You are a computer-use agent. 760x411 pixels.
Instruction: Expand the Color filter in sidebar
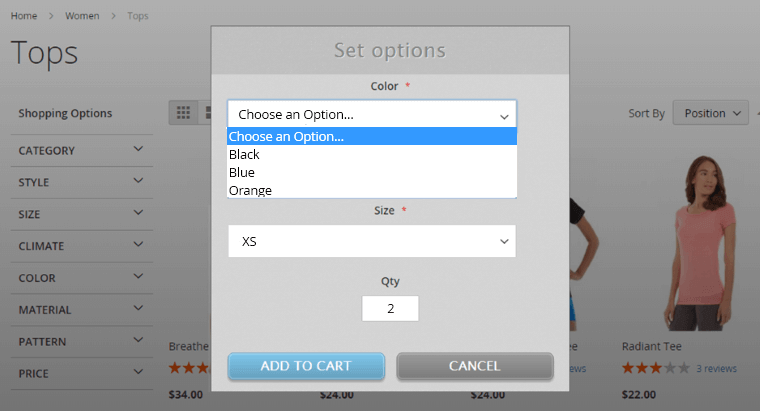(x=81, y=278)
